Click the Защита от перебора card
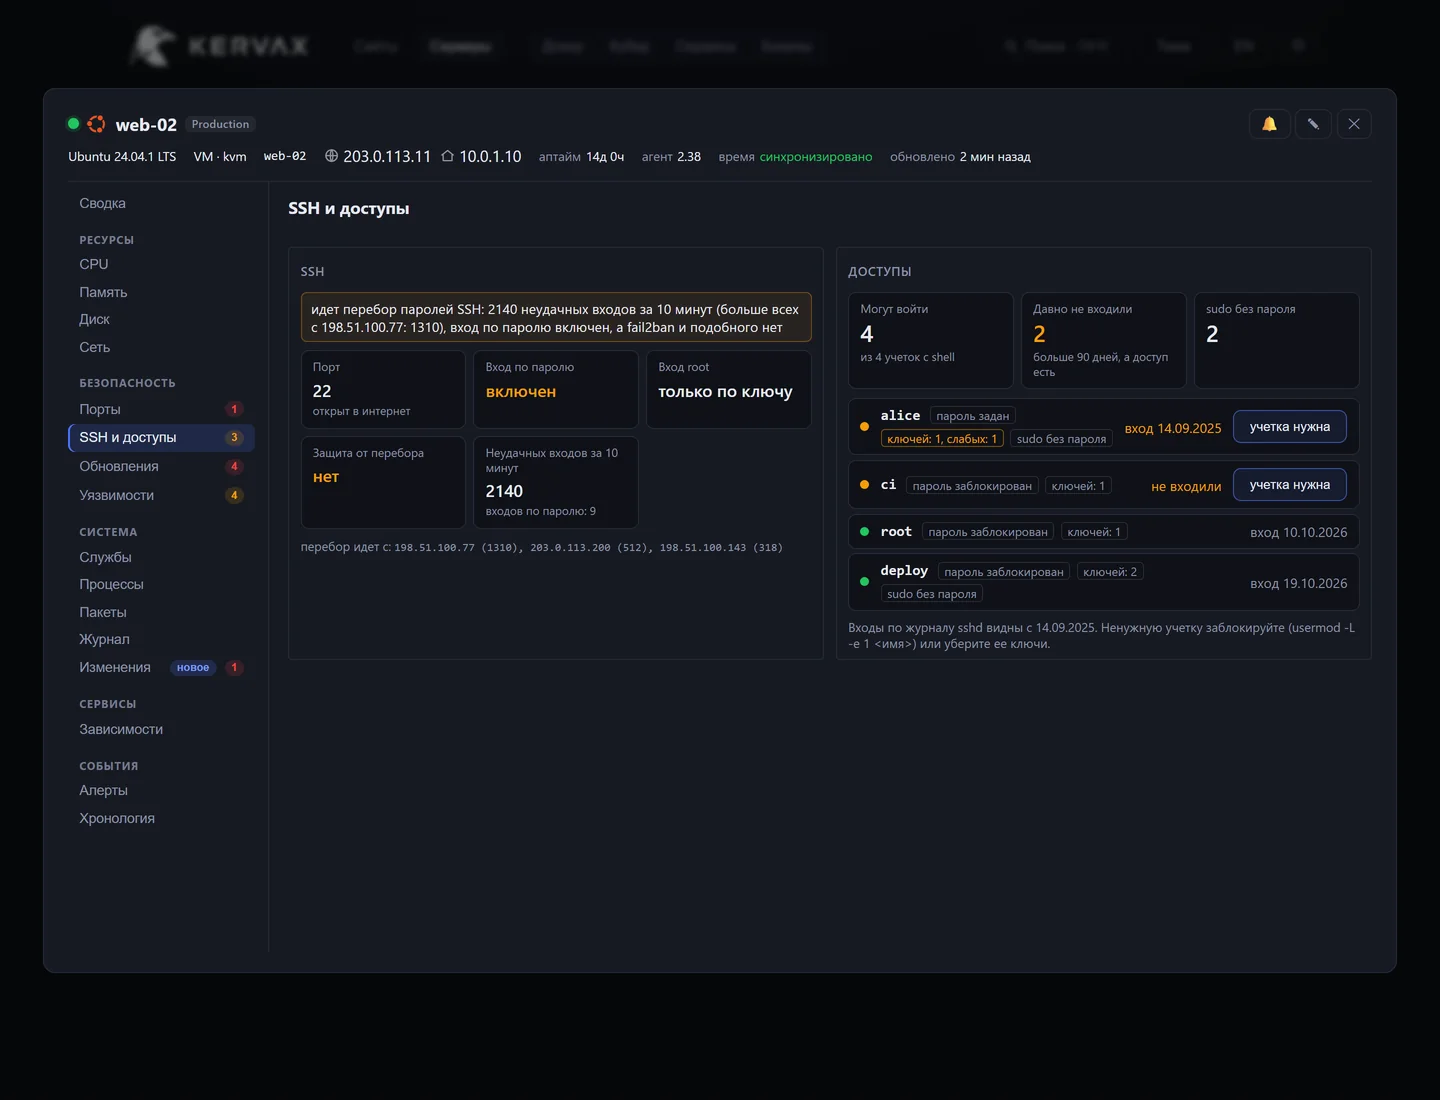 [x=383, y=482]
